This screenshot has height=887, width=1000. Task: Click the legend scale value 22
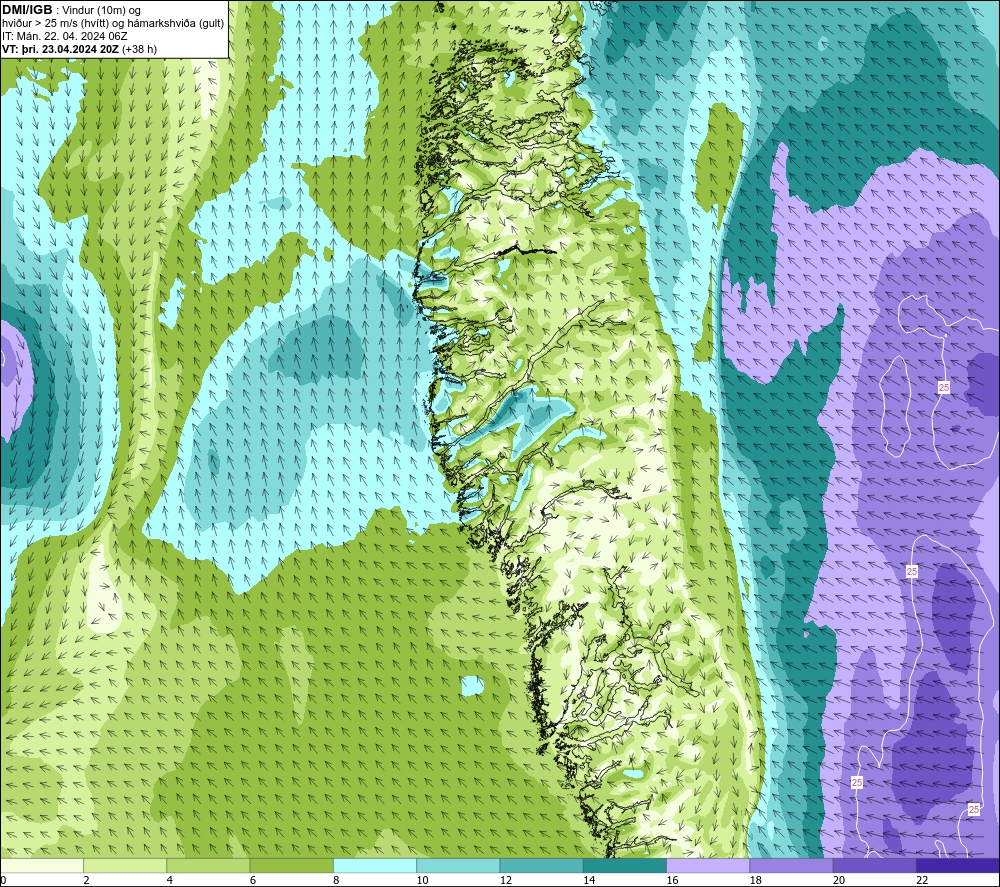point(923,881)
